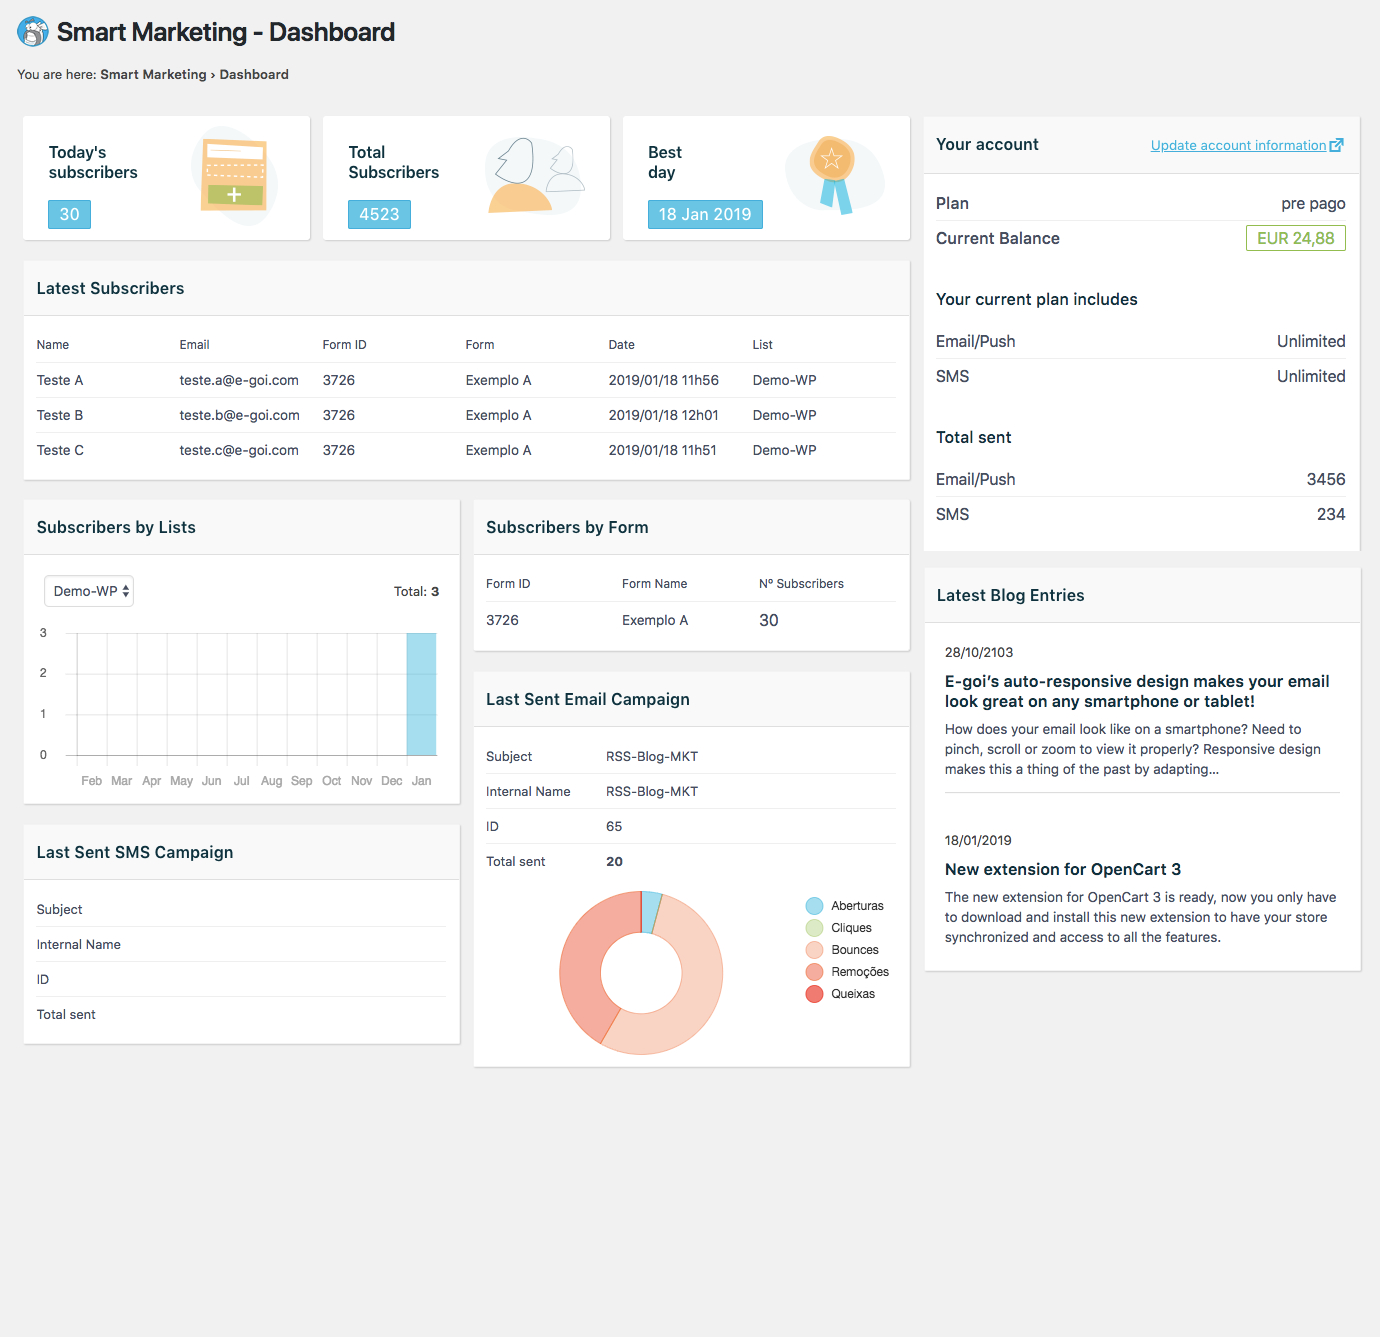1380x1337 pixels.
Task: Click the 3456 Email/Push total sent value
Action: [1326, 479]
